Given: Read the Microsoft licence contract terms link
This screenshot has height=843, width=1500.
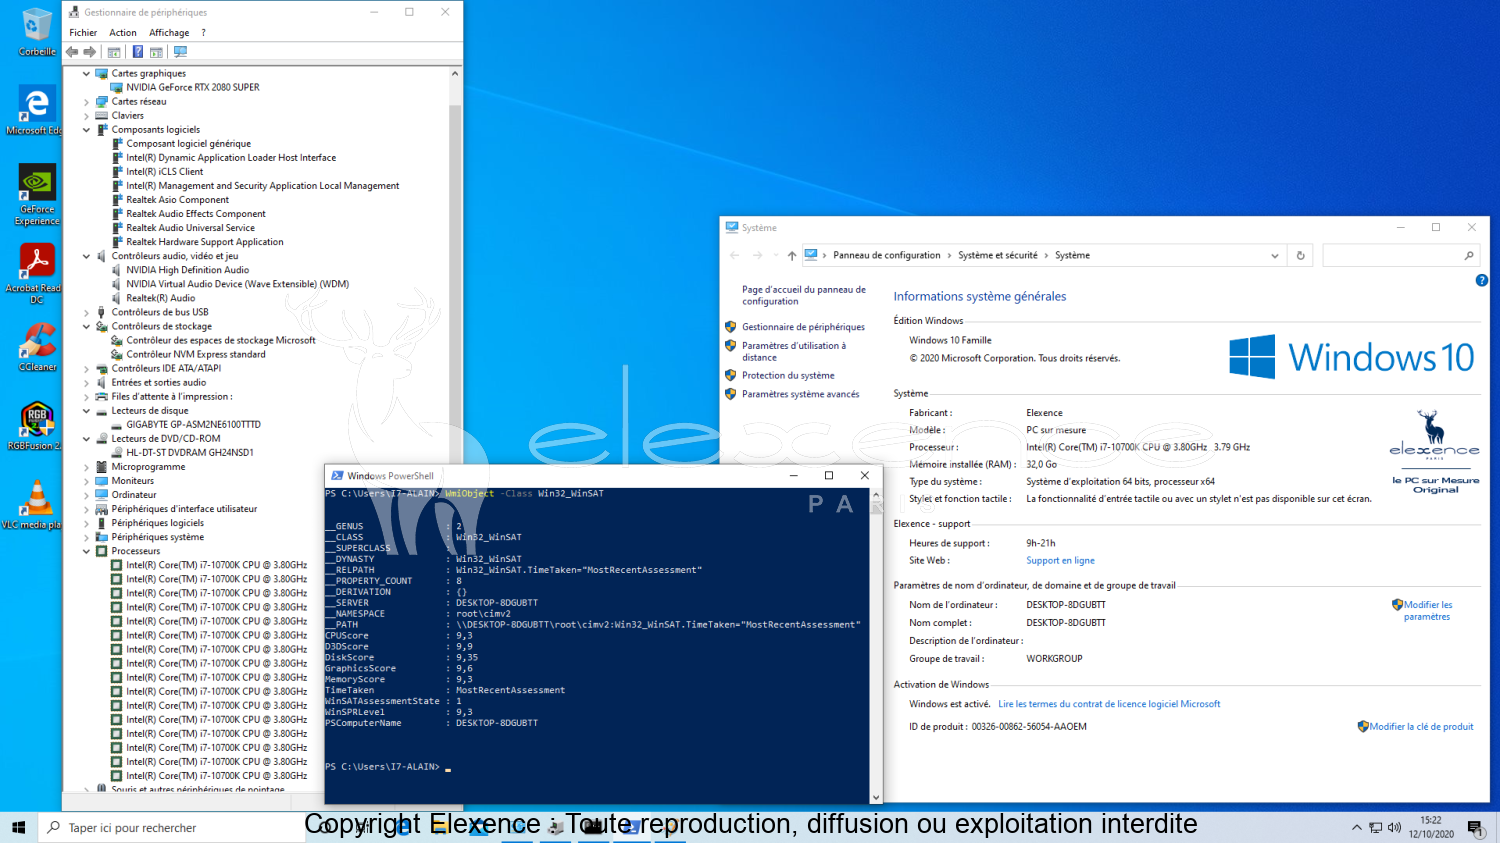Looking at the screenshot, I should tap(1109, 704).
